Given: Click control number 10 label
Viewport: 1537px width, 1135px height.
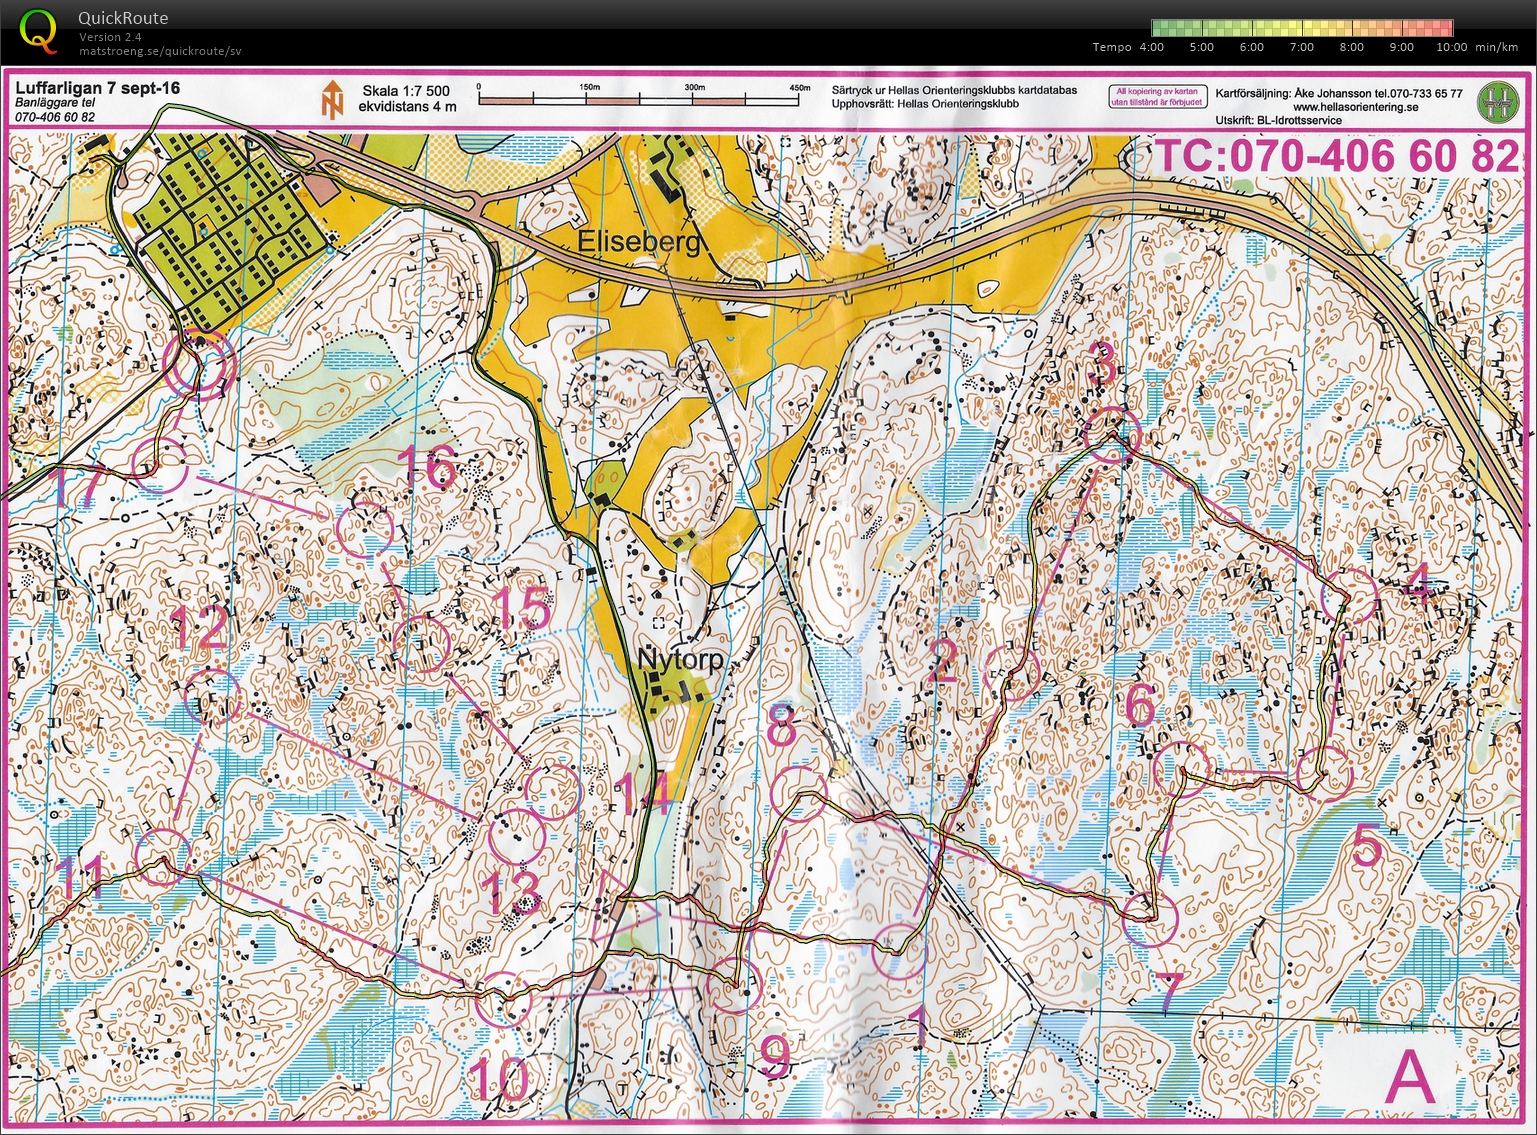Looking at the screenshot, I should pos(498,1079).
